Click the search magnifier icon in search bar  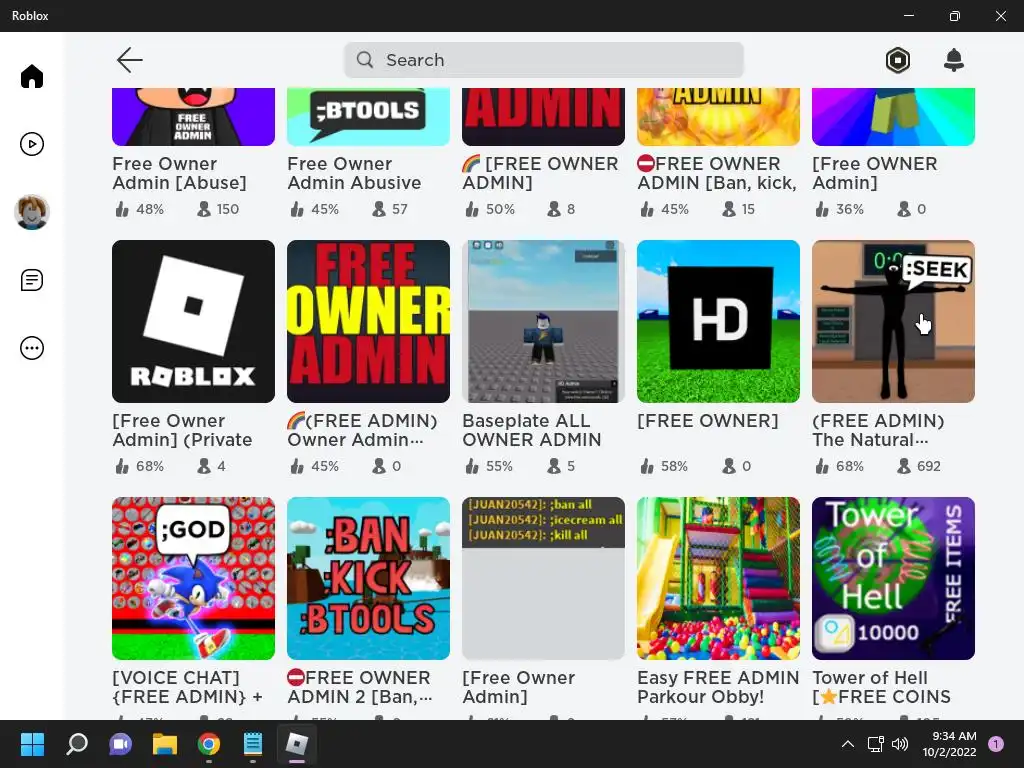[x=365, y=60]
